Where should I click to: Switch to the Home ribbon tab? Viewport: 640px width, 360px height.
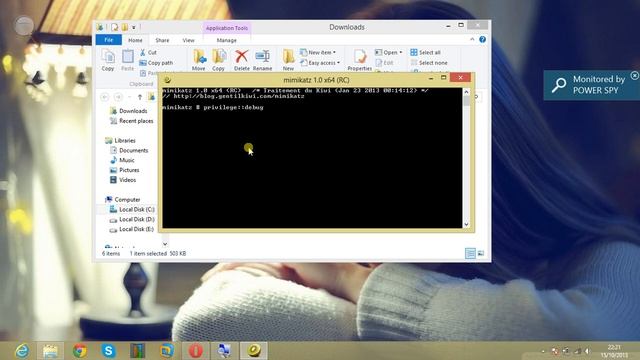click(x=135, y=40)
